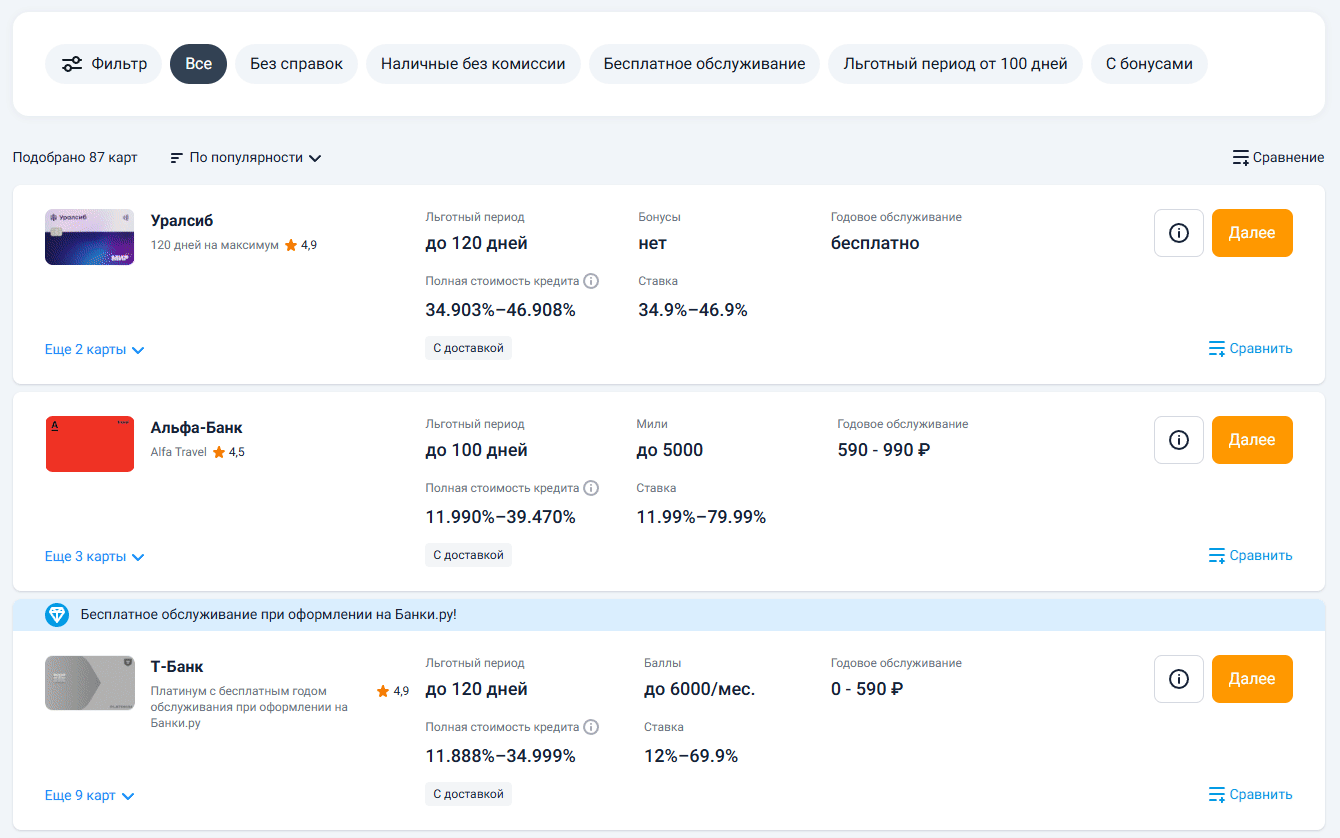1340x838 pixels.
Task: Click С доставкой tag in Т-Банк row
Action: click(x=468, y=794)
